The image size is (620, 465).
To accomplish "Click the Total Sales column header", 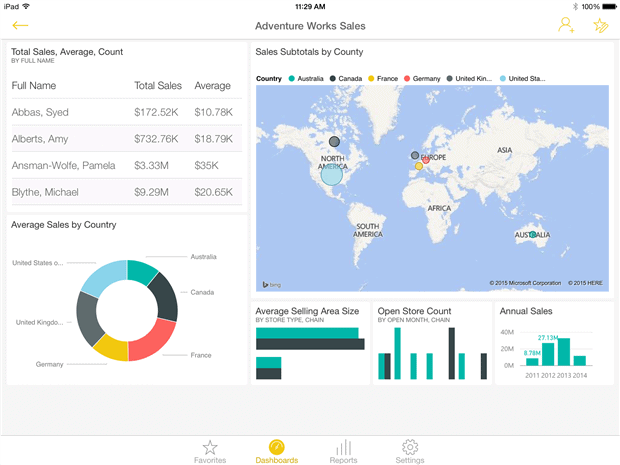I will [x=158, y=86].
